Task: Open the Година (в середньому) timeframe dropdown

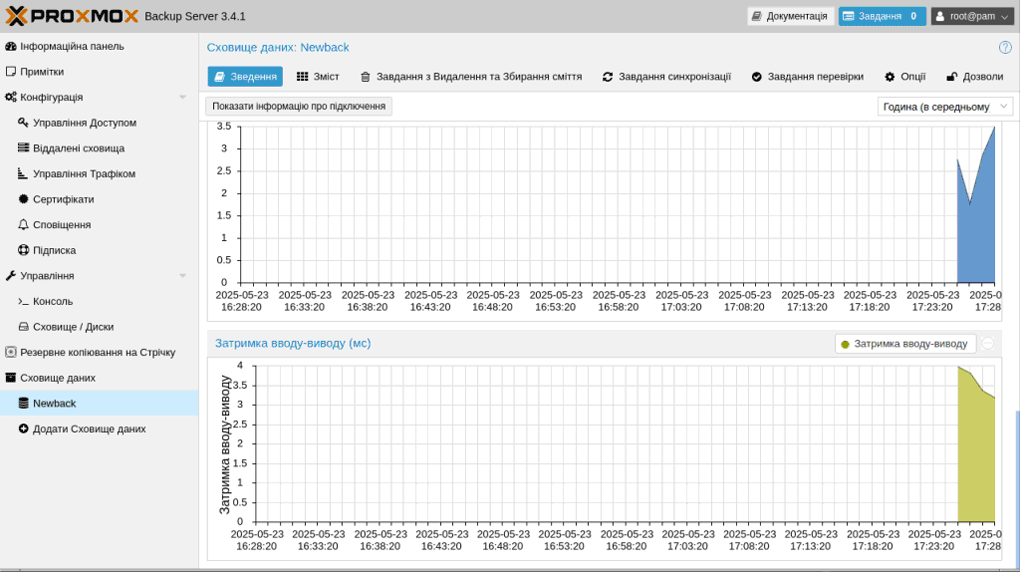Action: click(x=944, y=106)
